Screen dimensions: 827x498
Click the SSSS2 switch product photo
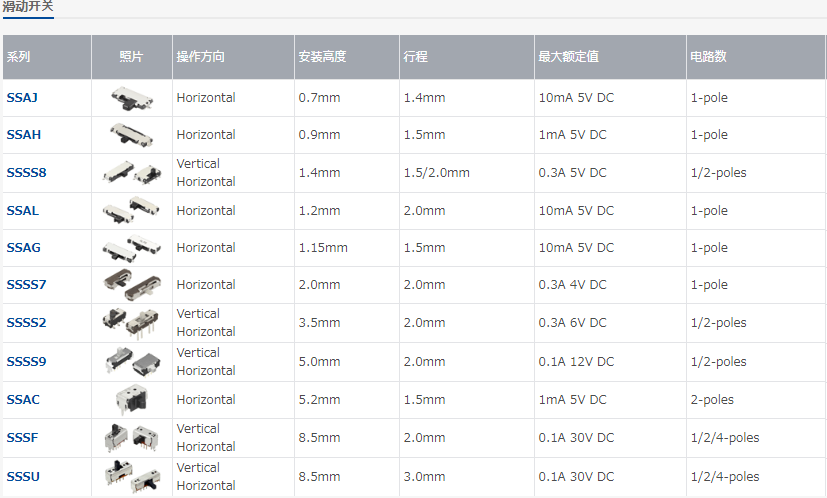coord(130,323)
